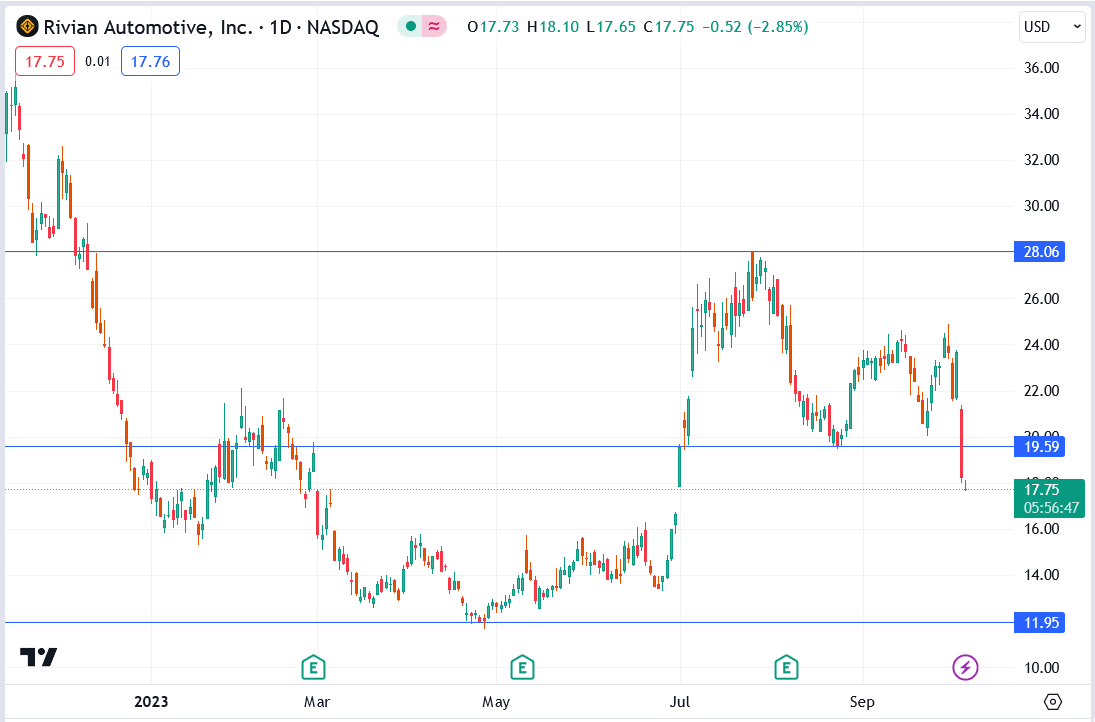Click the open value O17.73 in the legend
Viewport: 1095px width, 722px height.
[x=493, y=27]
